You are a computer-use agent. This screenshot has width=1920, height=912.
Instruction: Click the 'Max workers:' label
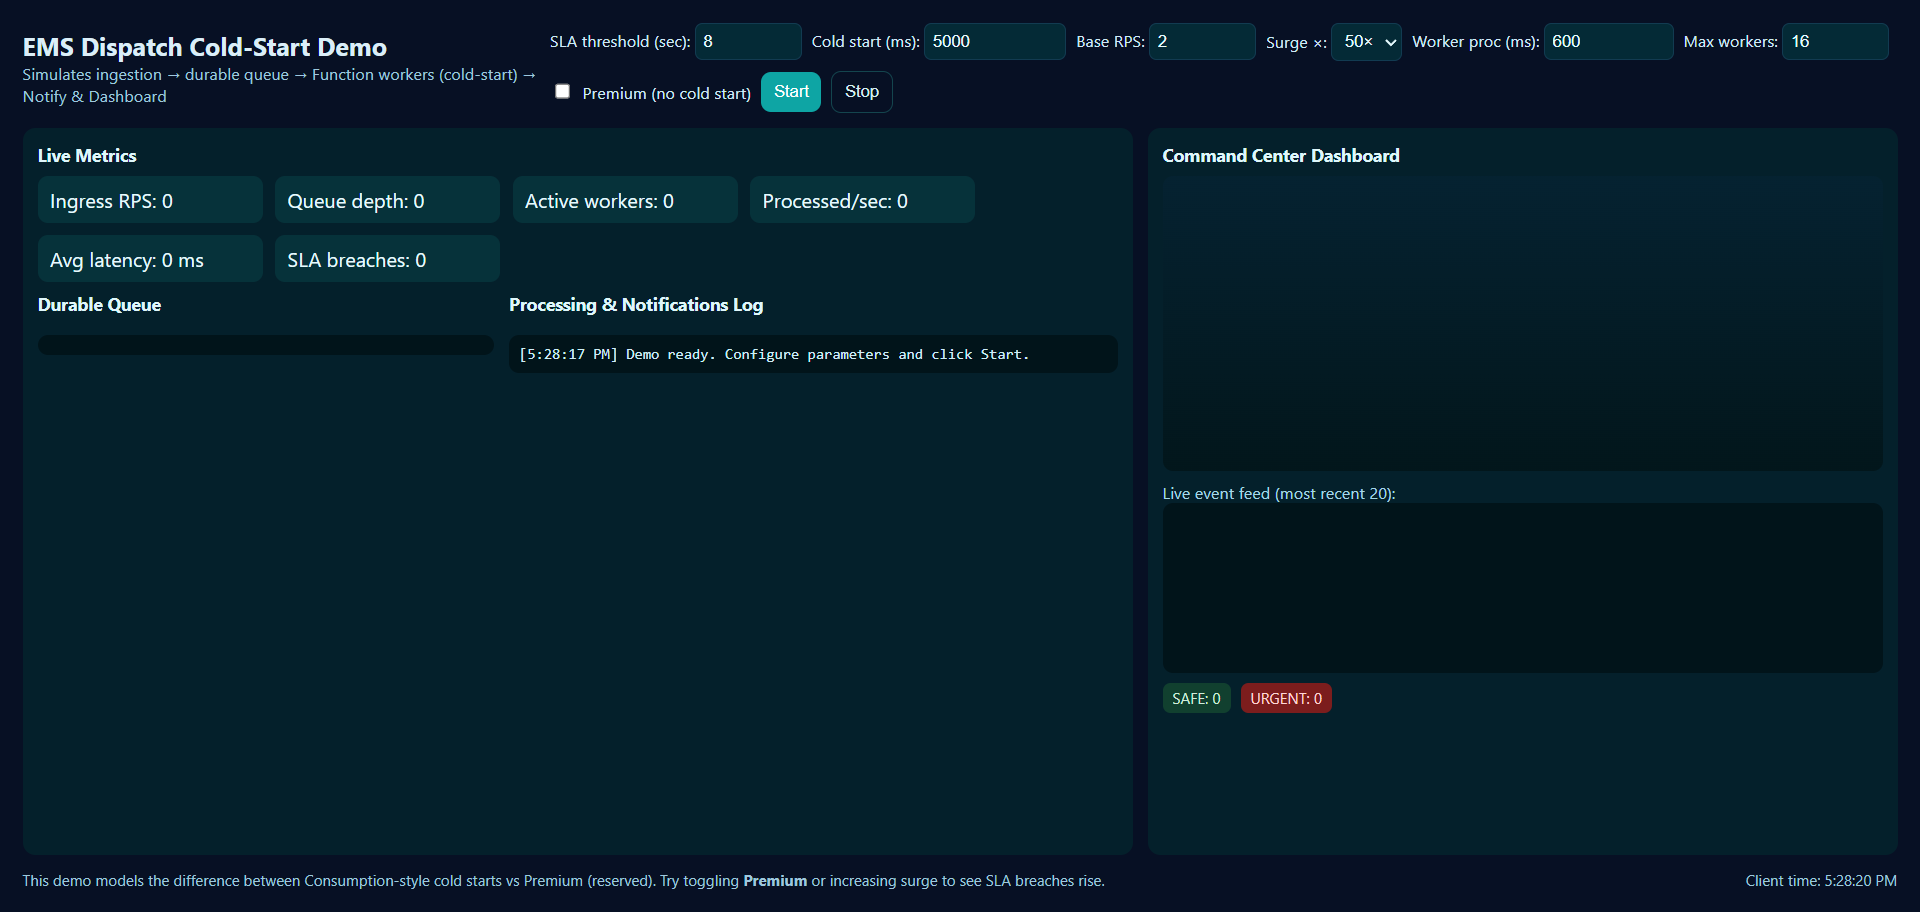(x=1731, y=42)
